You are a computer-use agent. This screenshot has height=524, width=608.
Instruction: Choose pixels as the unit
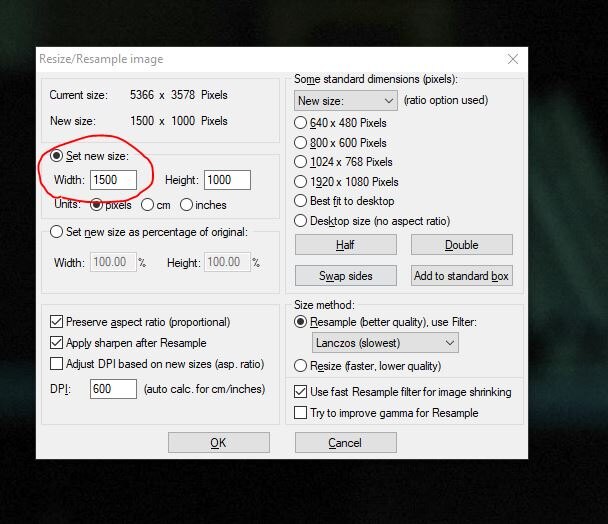click(97, 205)
